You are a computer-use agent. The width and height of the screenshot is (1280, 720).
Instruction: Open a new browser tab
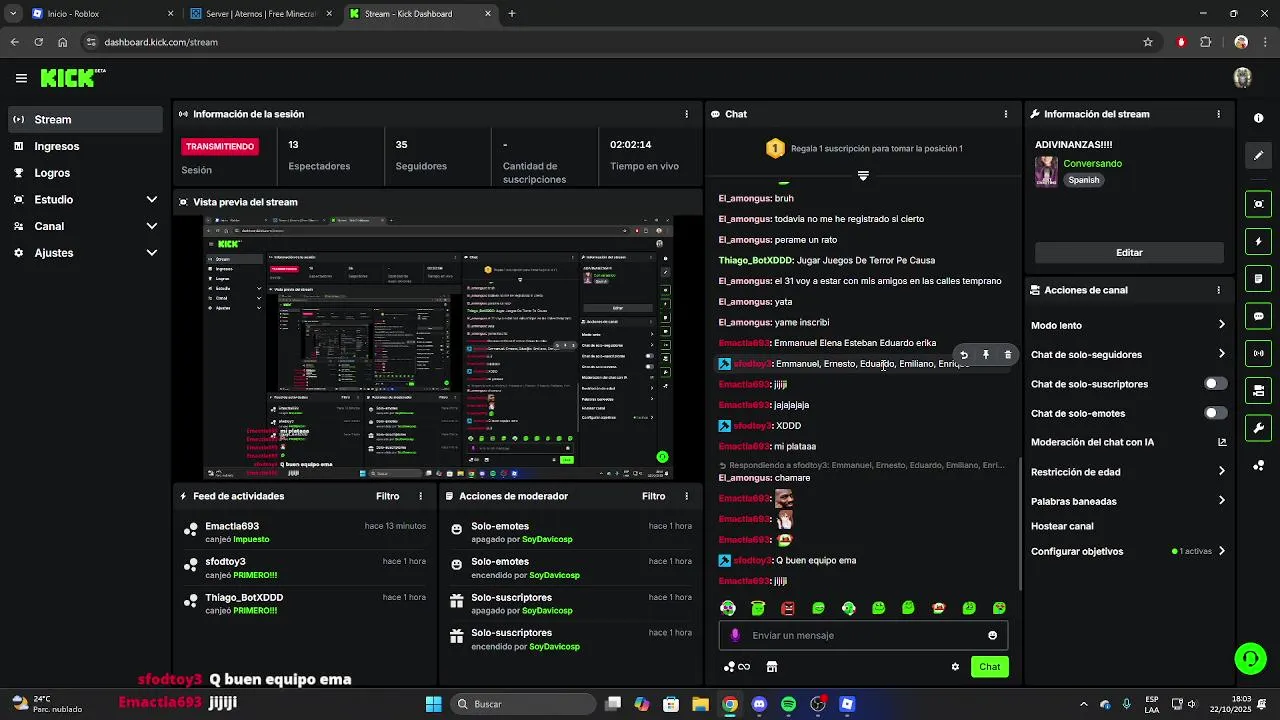tap(512, 14)
